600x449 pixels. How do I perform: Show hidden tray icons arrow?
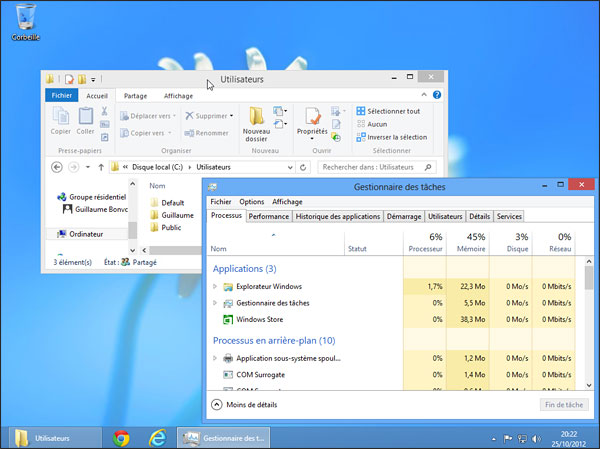tap(494, 439)
